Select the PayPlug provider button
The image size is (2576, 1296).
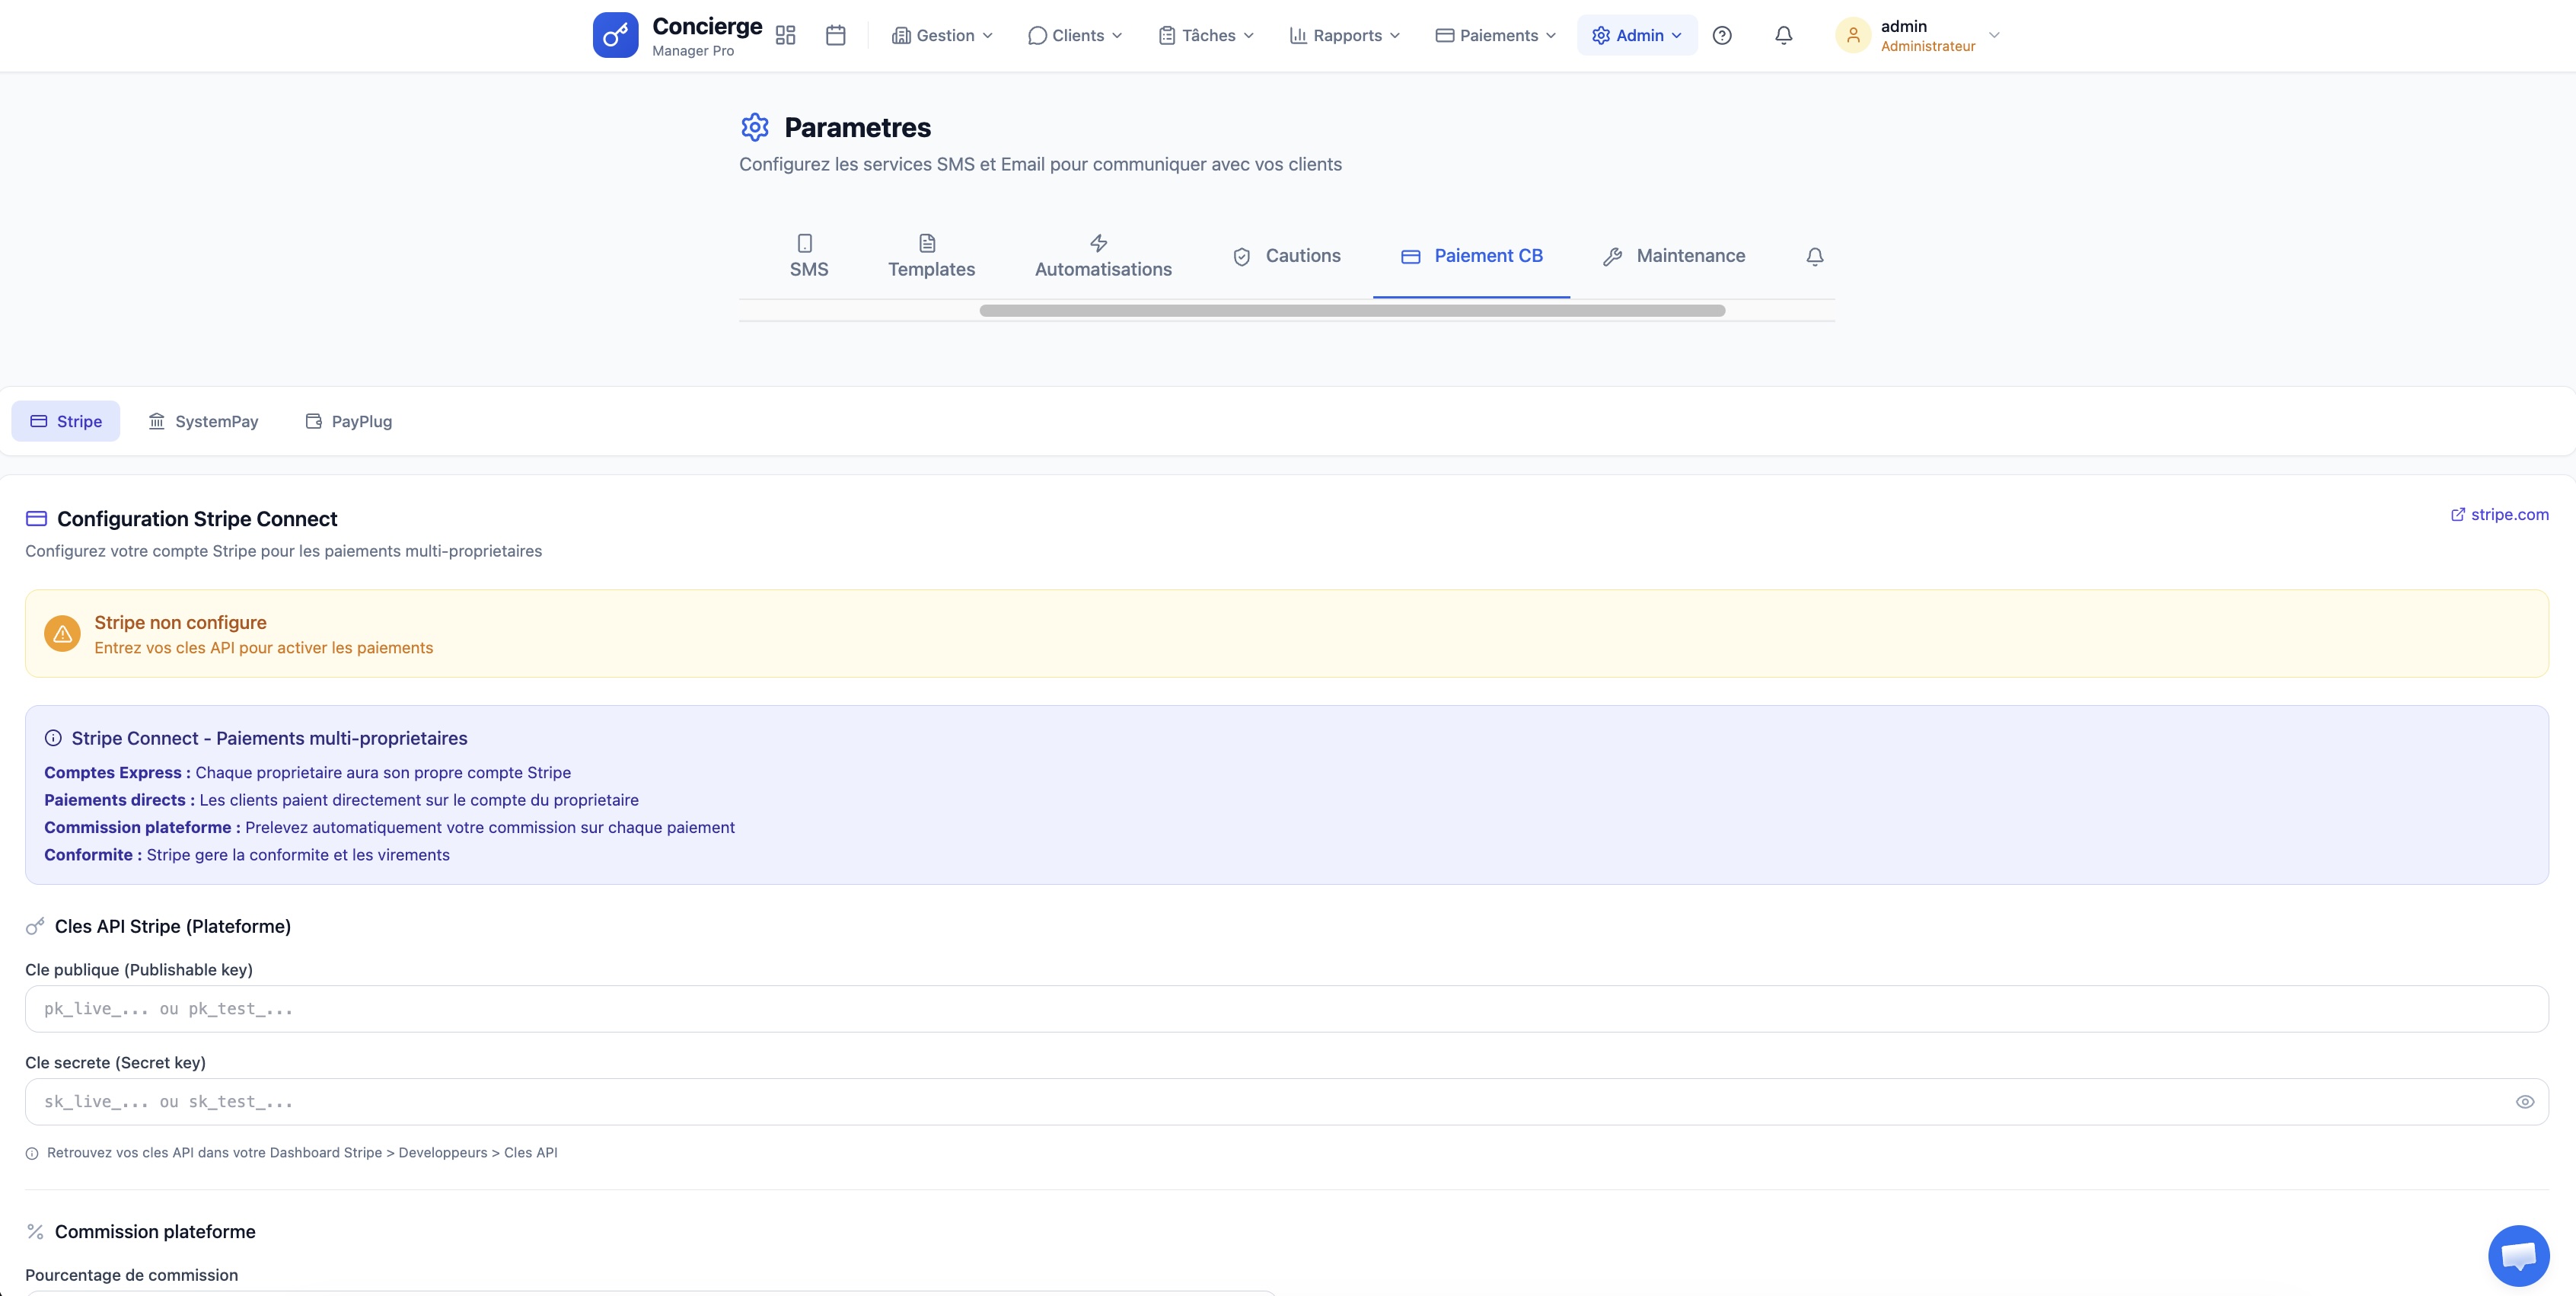[348, 421]
